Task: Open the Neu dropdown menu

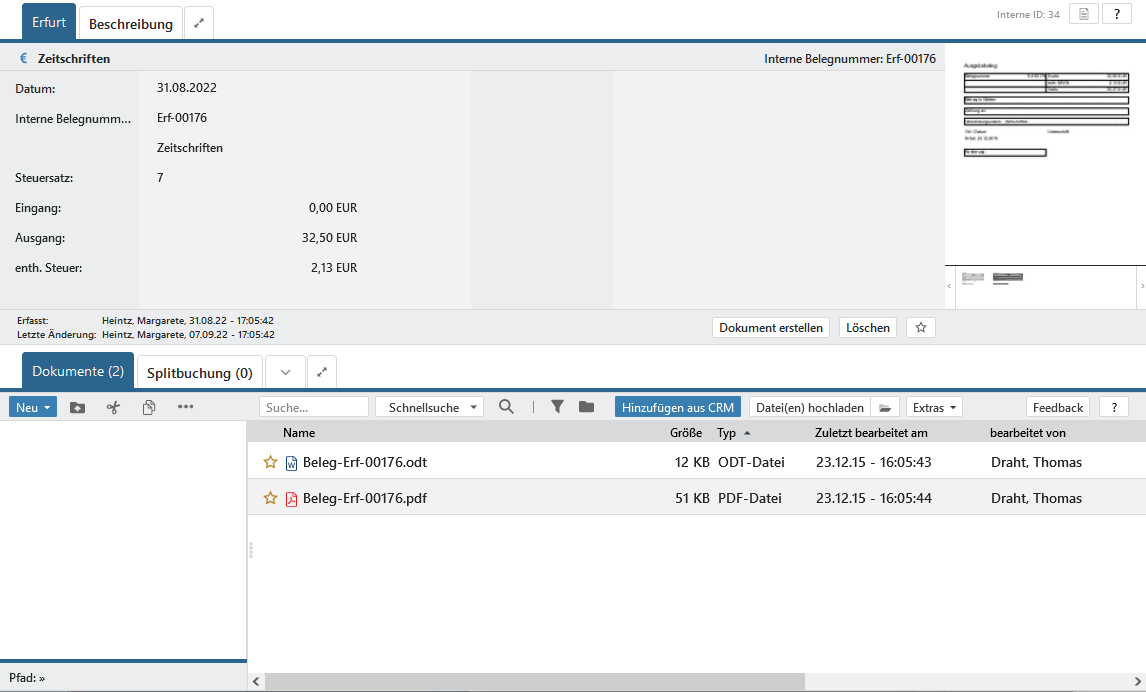Action: (x=33, y=407)
